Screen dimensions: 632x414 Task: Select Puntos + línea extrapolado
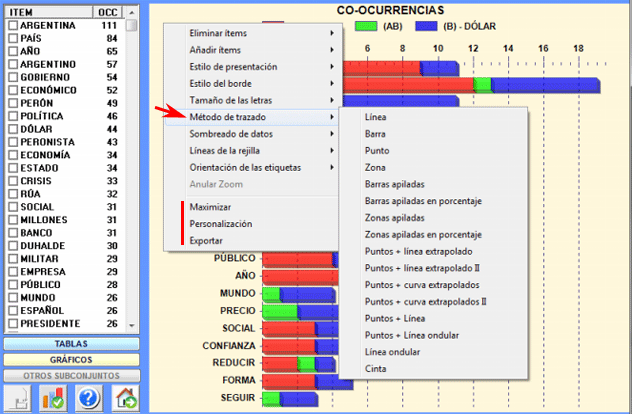pyautogui.click(x=418, y=252)
